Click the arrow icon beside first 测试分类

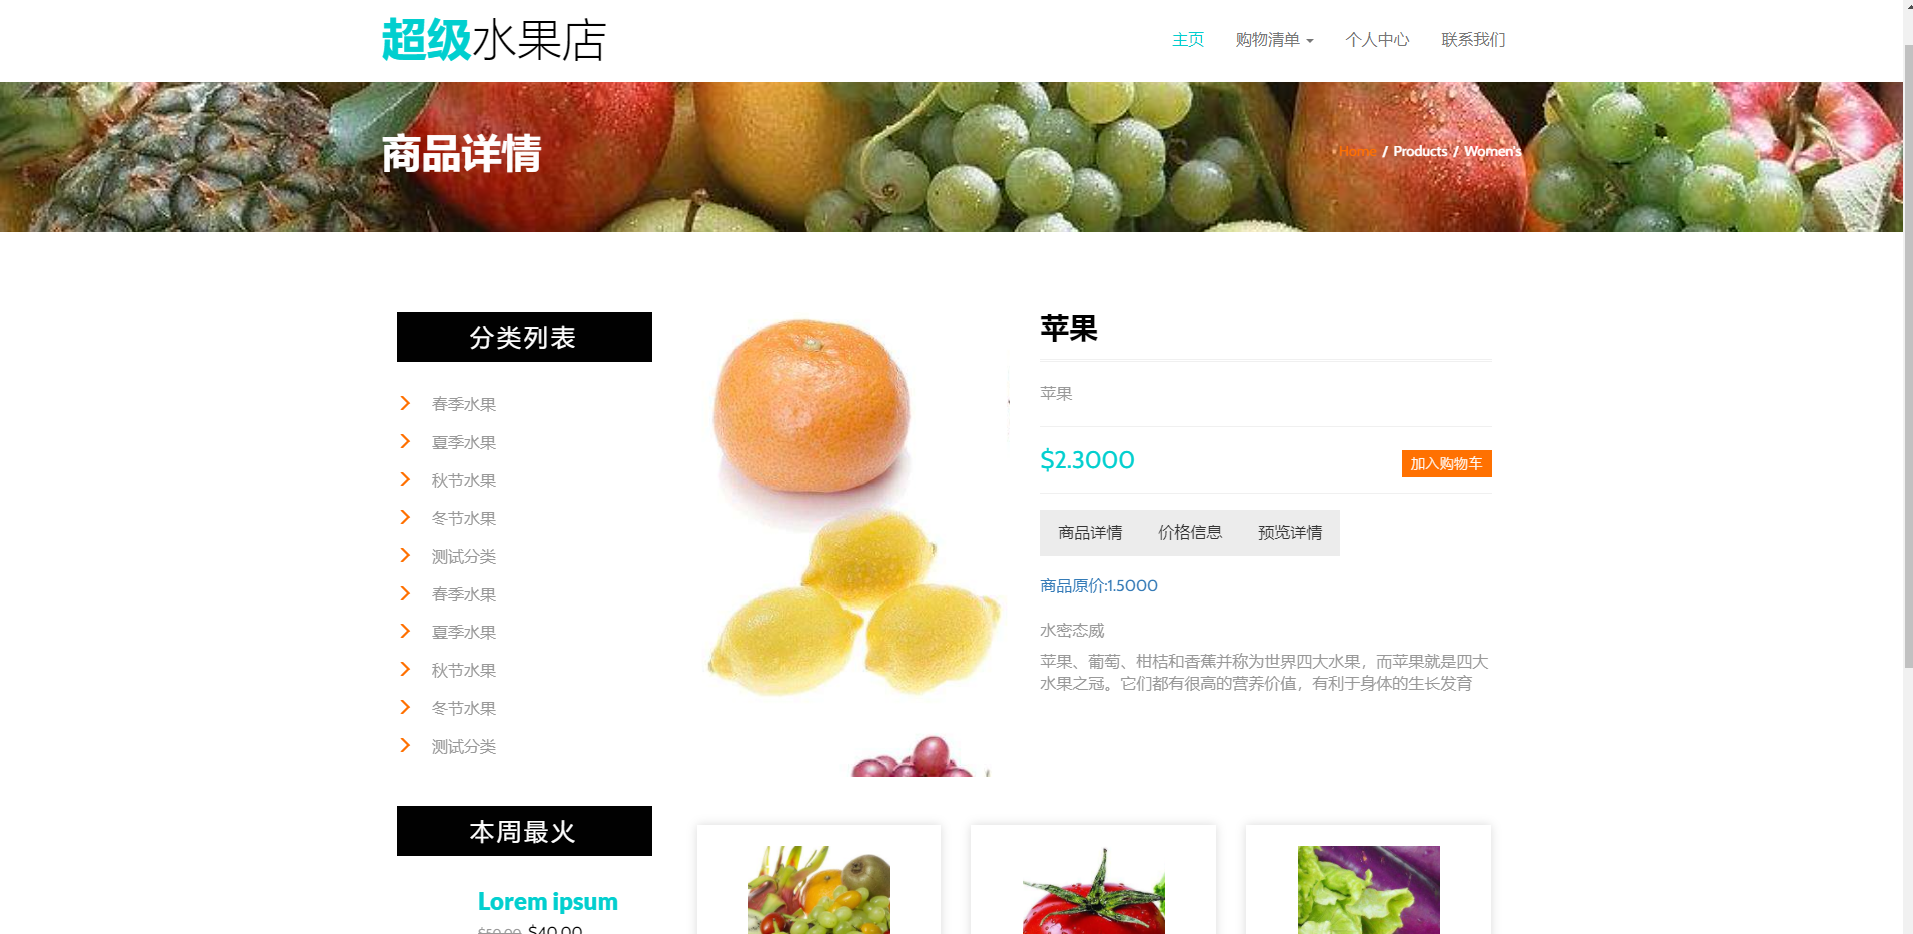[x=405, y=555]
